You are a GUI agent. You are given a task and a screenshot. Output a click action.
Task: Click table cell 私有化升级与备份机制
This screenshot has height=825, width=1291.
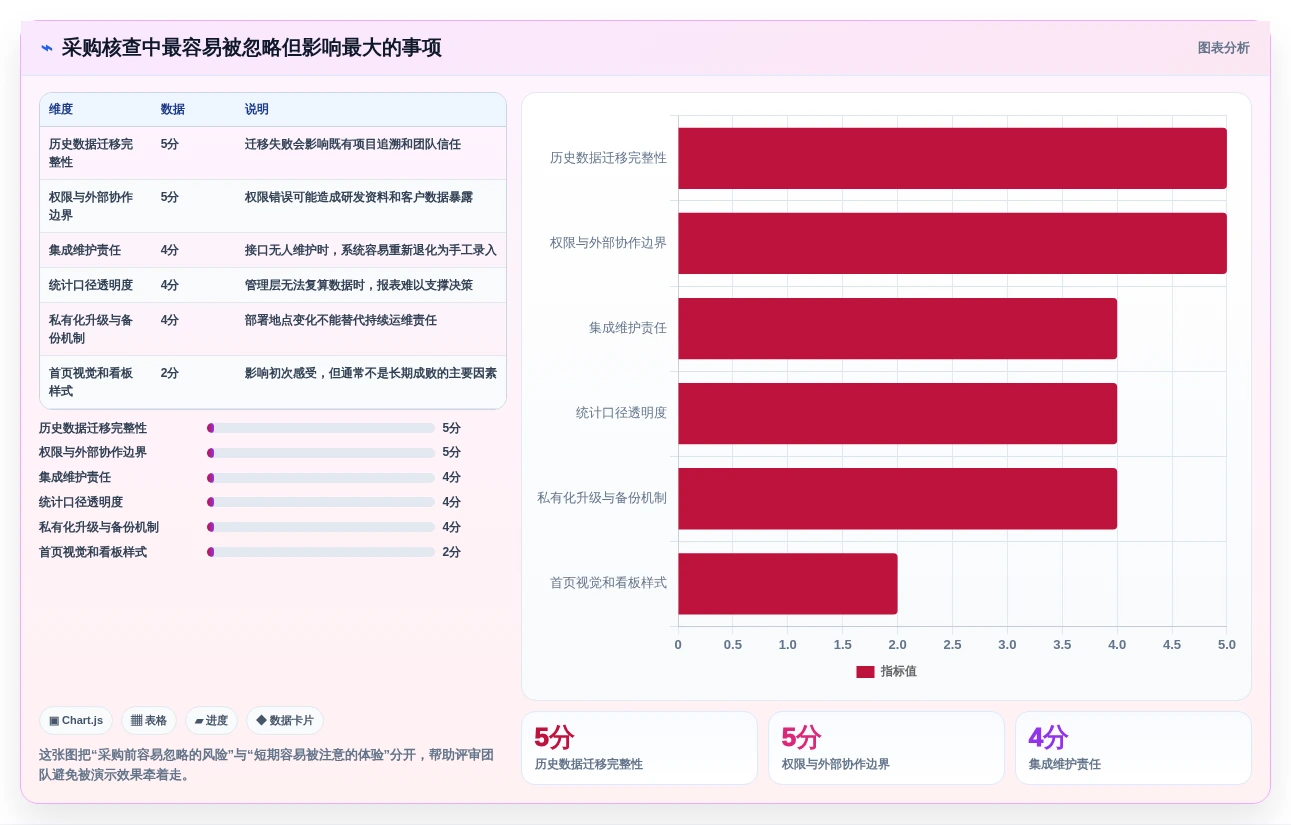(91, 329)
